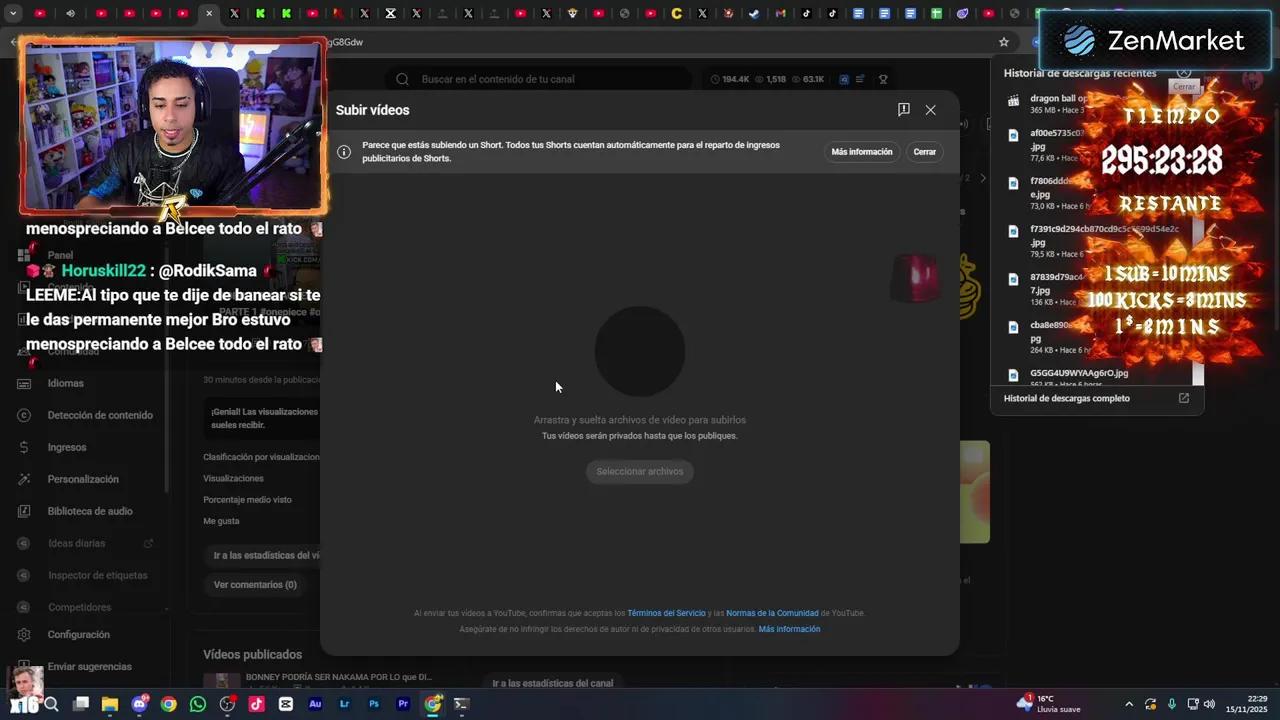Open CapCut from taskbar
This screenshot has width=1280, height=720.
tap(286, 704)
